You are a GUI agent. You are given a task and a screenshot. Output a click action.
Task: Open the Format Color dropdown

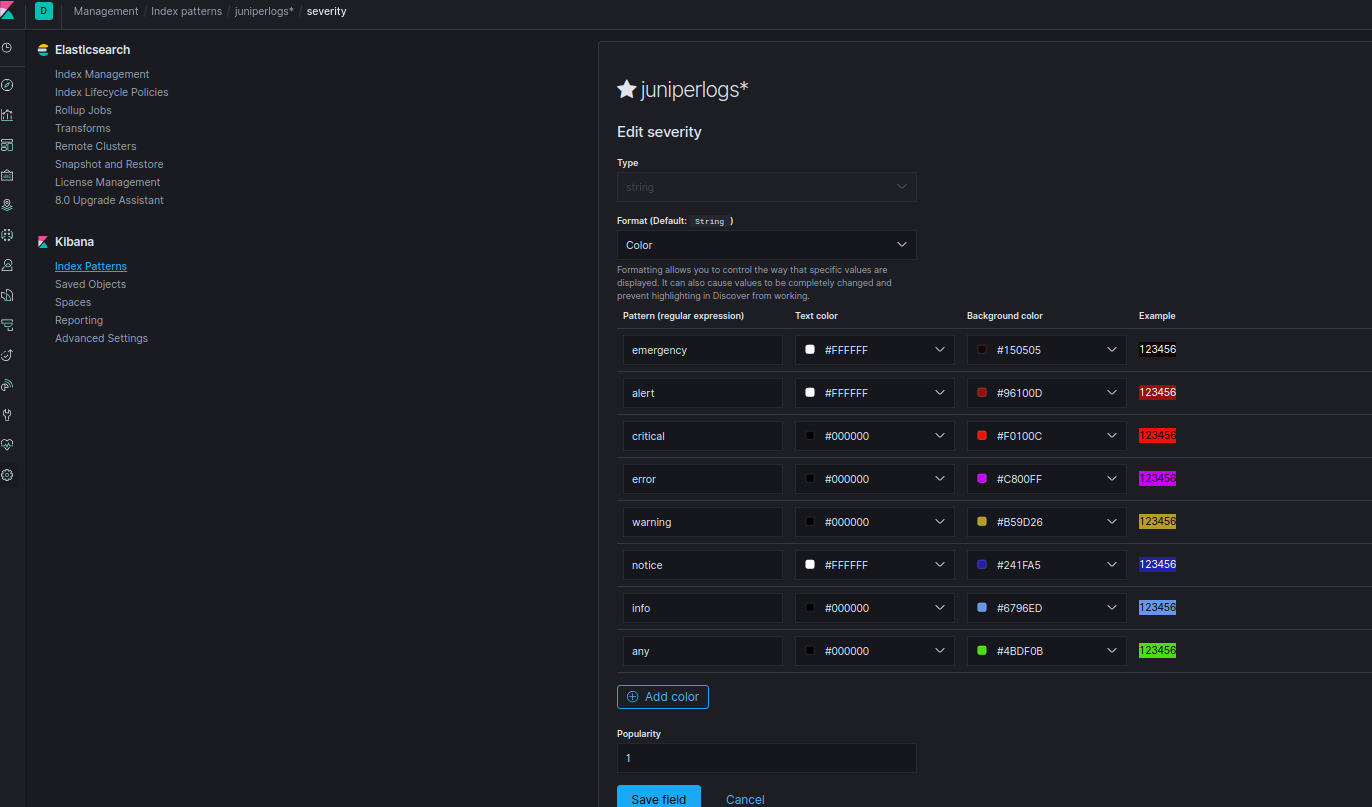767,245
